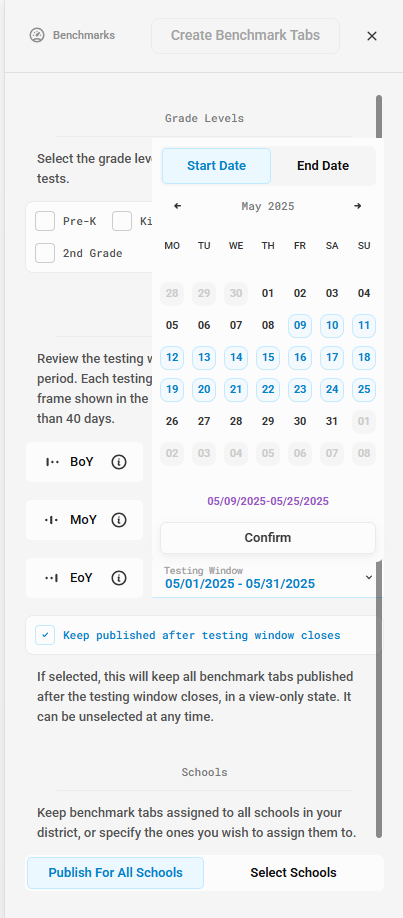Click the panel's vertical scrollbar
The width and height of the screenshot is (403, 918).
pos(379,465)
